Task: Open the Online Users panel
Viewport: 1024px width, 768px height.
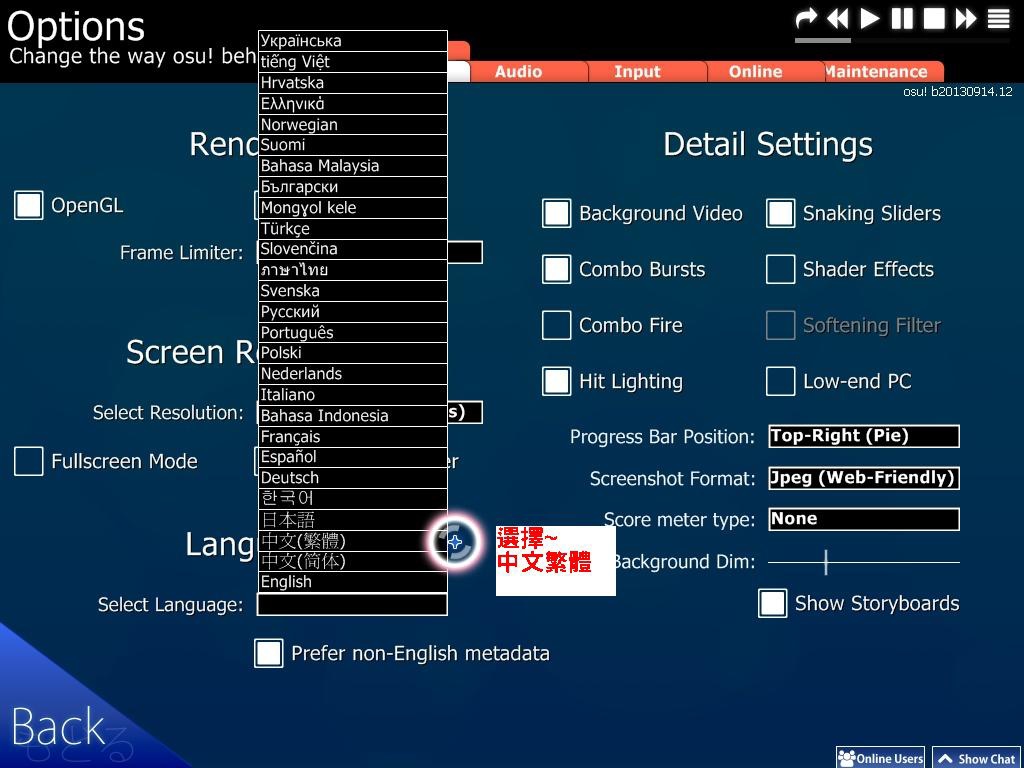Action: [880, 758]
